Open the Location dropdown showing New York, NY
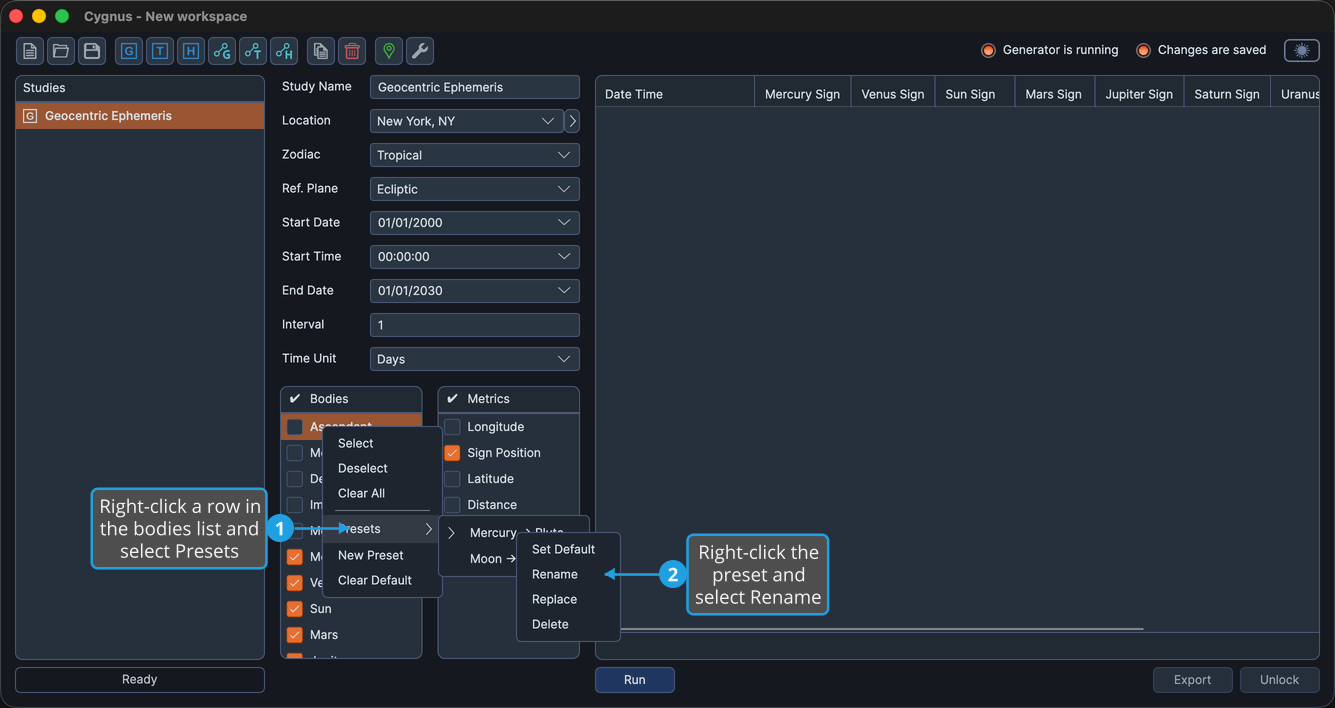Viewport: 1335px width, 708px height. (x=467, y=121)
